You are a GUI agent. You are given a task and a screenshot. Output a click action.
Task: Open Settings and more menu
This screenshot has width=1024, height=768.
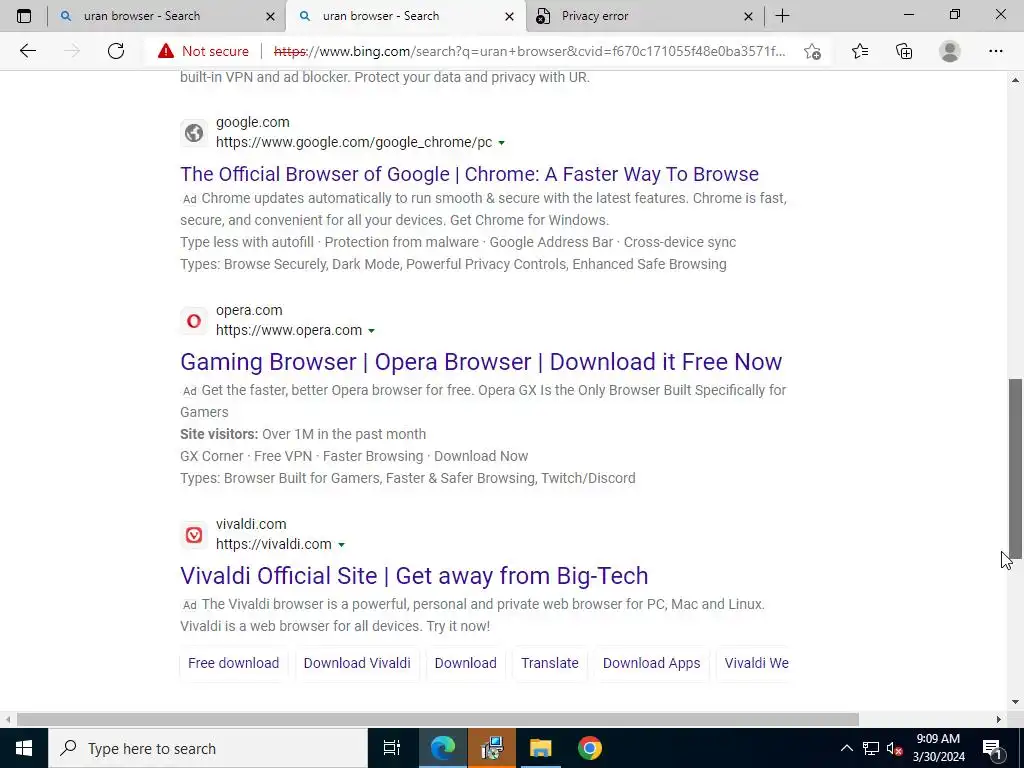(995, 51)
